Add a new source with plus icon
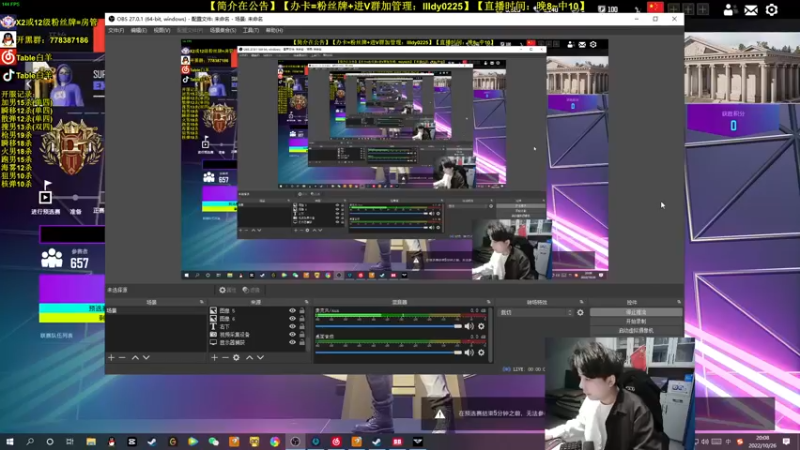Viewport: 800px width, 450px height. [x=214, y=358]
